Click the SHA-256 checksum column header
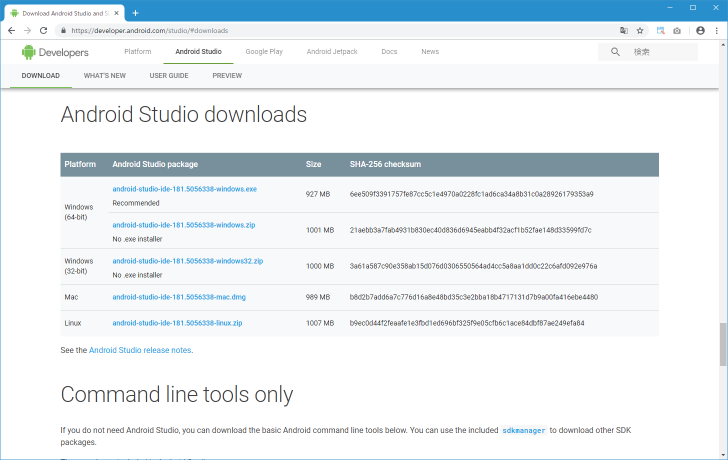Image resolution: width=728 pixels, height=460 pixels. (x=385, y=164)
